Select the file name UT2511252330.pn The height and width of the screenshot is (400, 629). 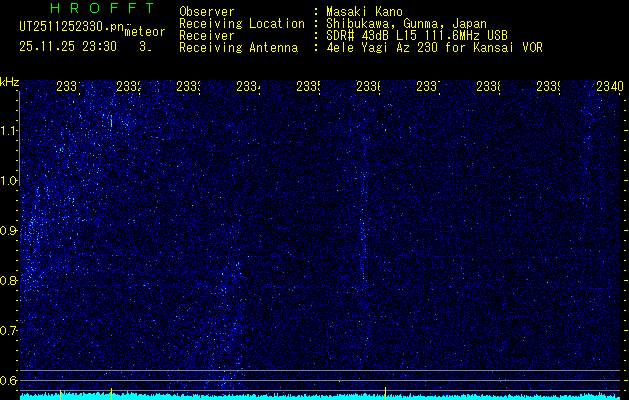[x=71, y=27]
